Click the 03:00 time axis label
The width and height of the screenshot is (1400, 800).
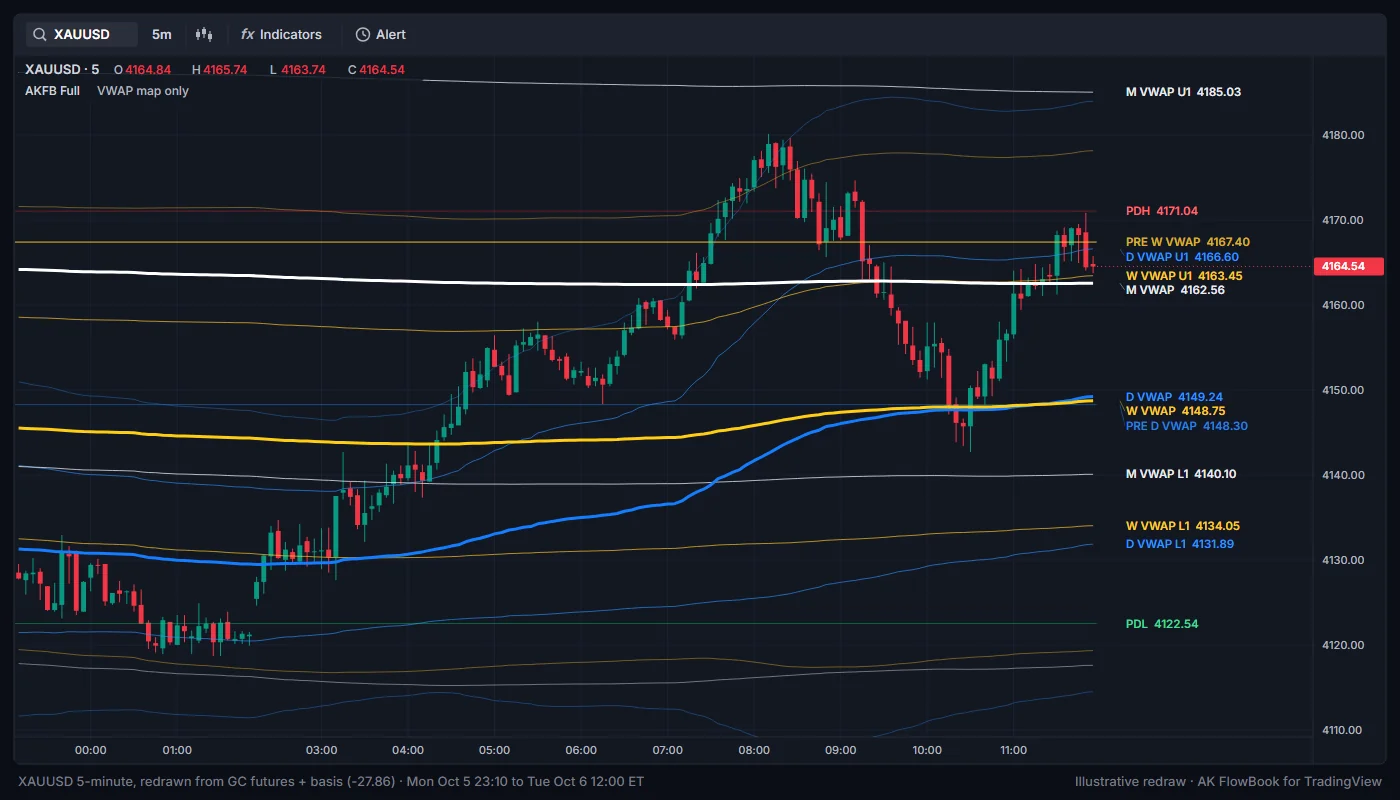tap(322, 750)
